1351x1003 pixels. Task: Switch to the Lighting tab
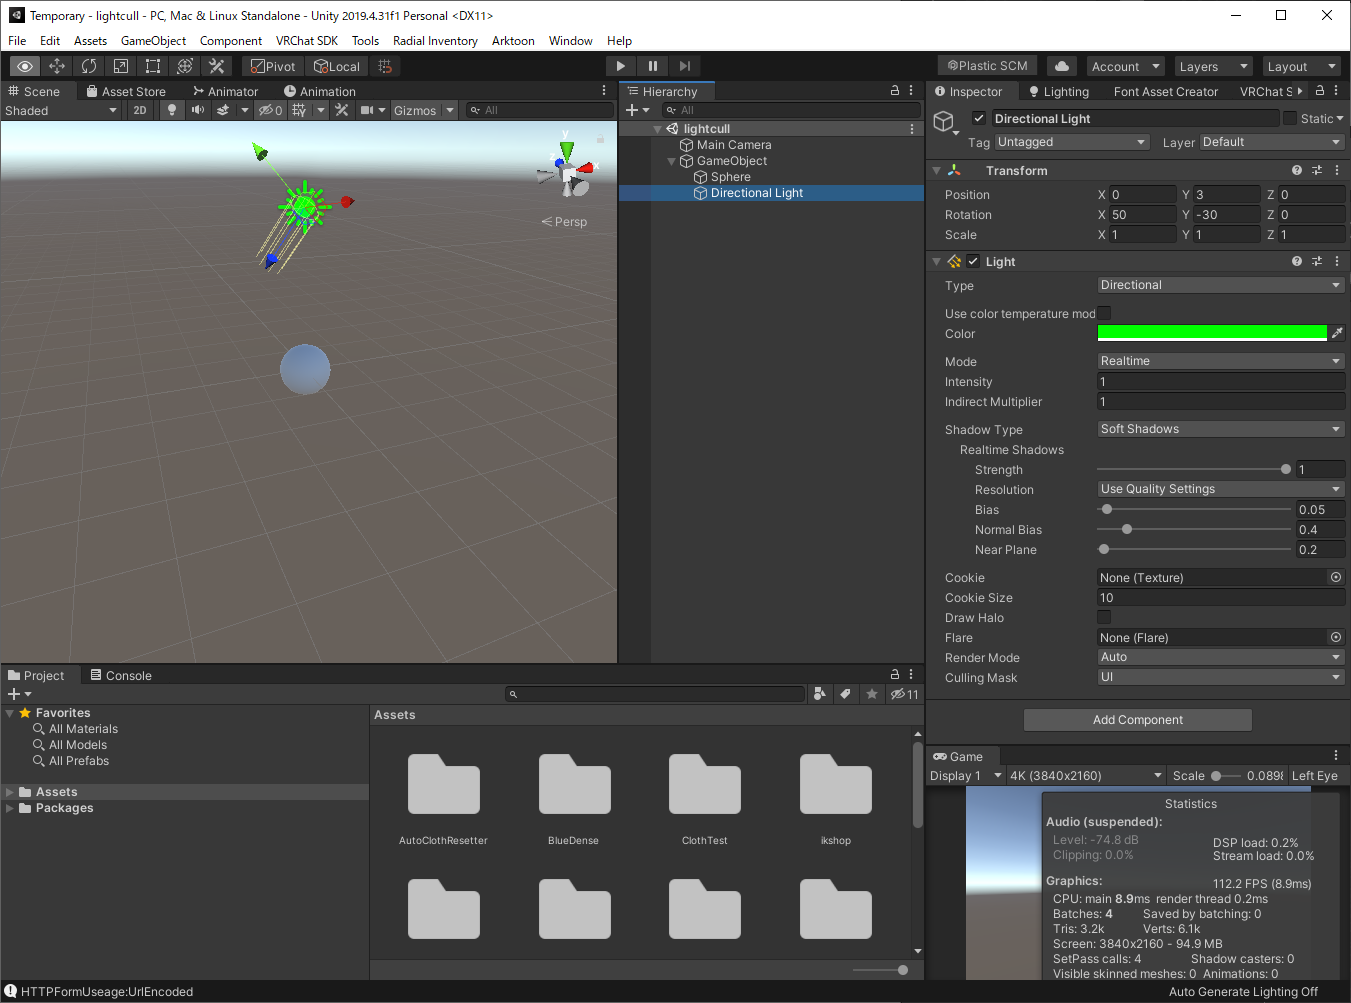point(1058,91)
